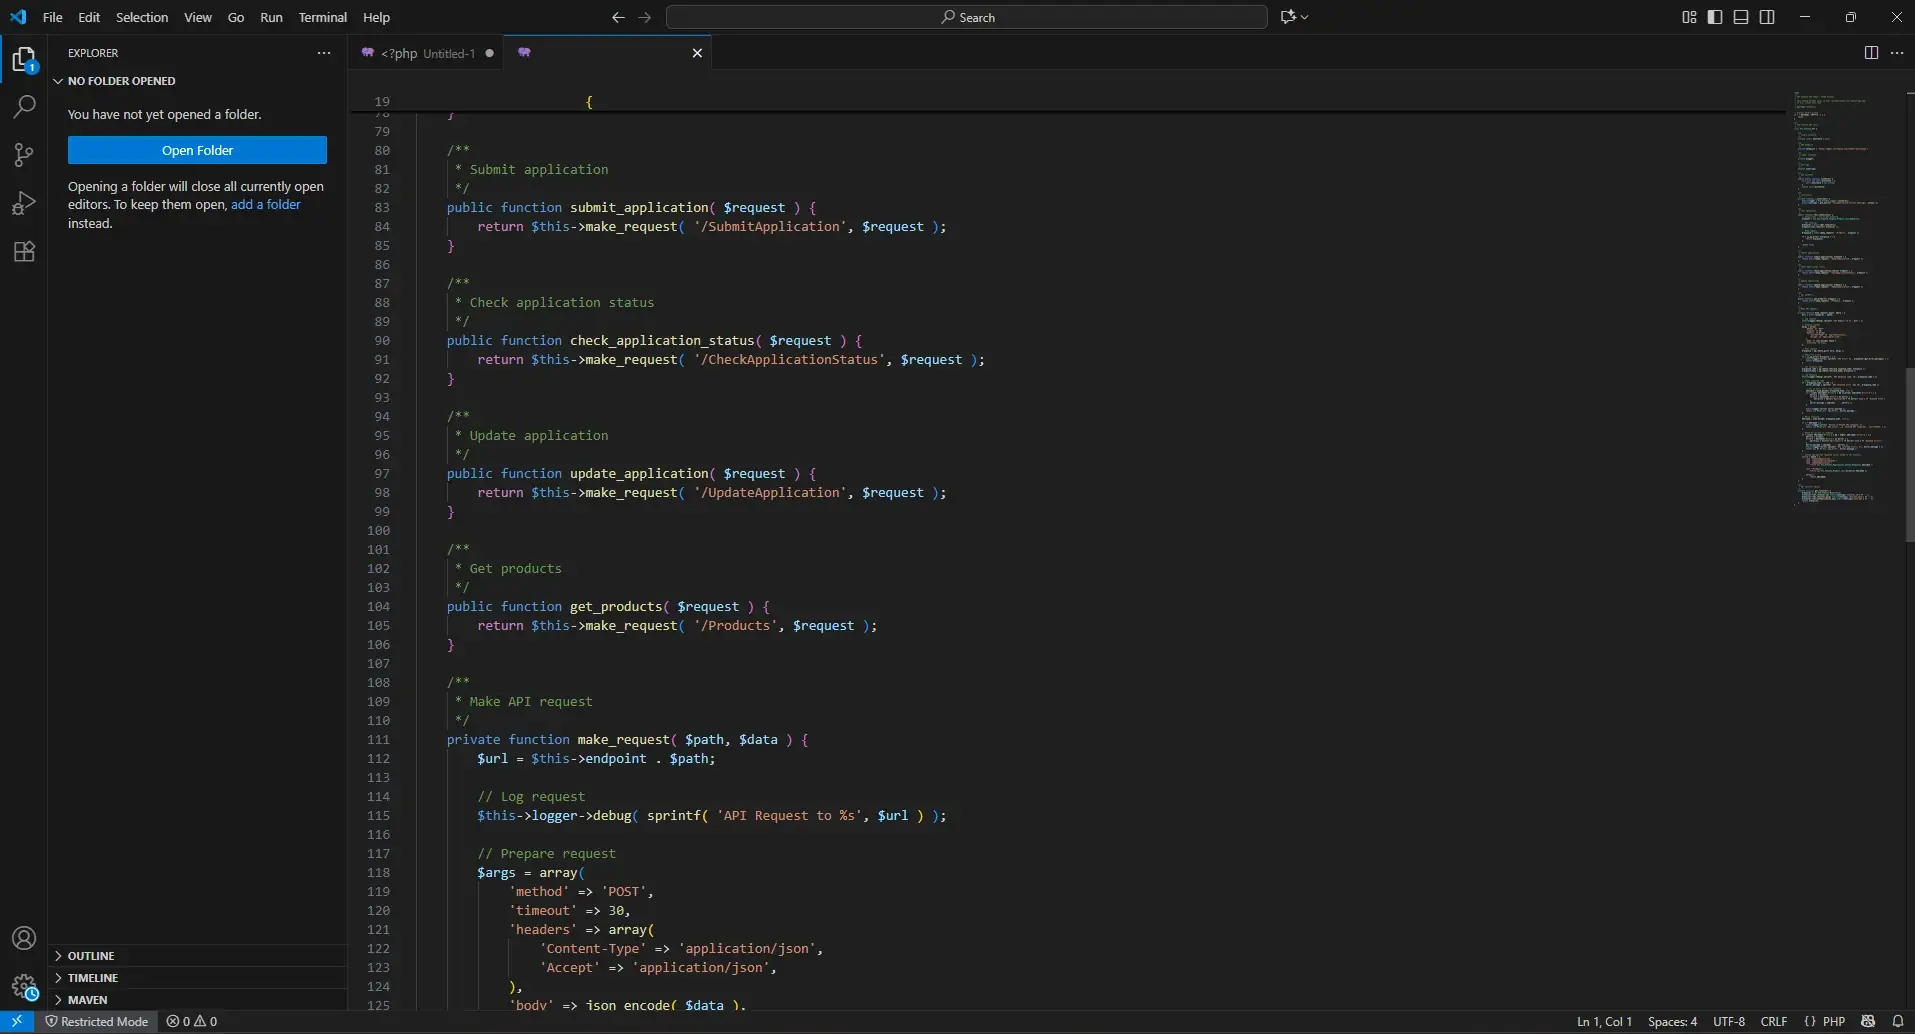
Task: Close the active untitled editor tab
Action: pyautogui.click(x=697, y=53)
